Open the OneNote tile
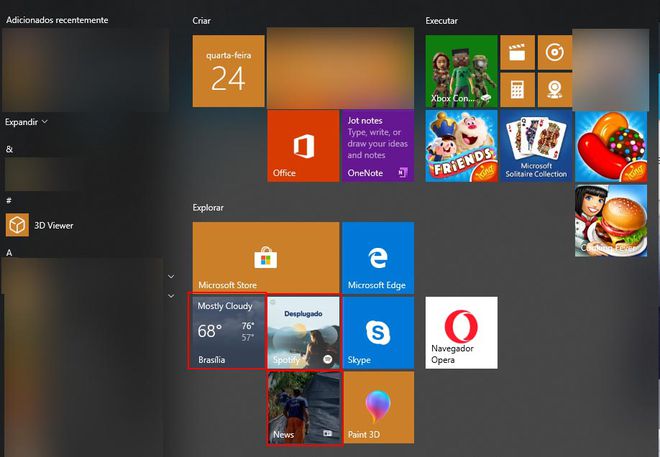 click(x=378, y=146)
